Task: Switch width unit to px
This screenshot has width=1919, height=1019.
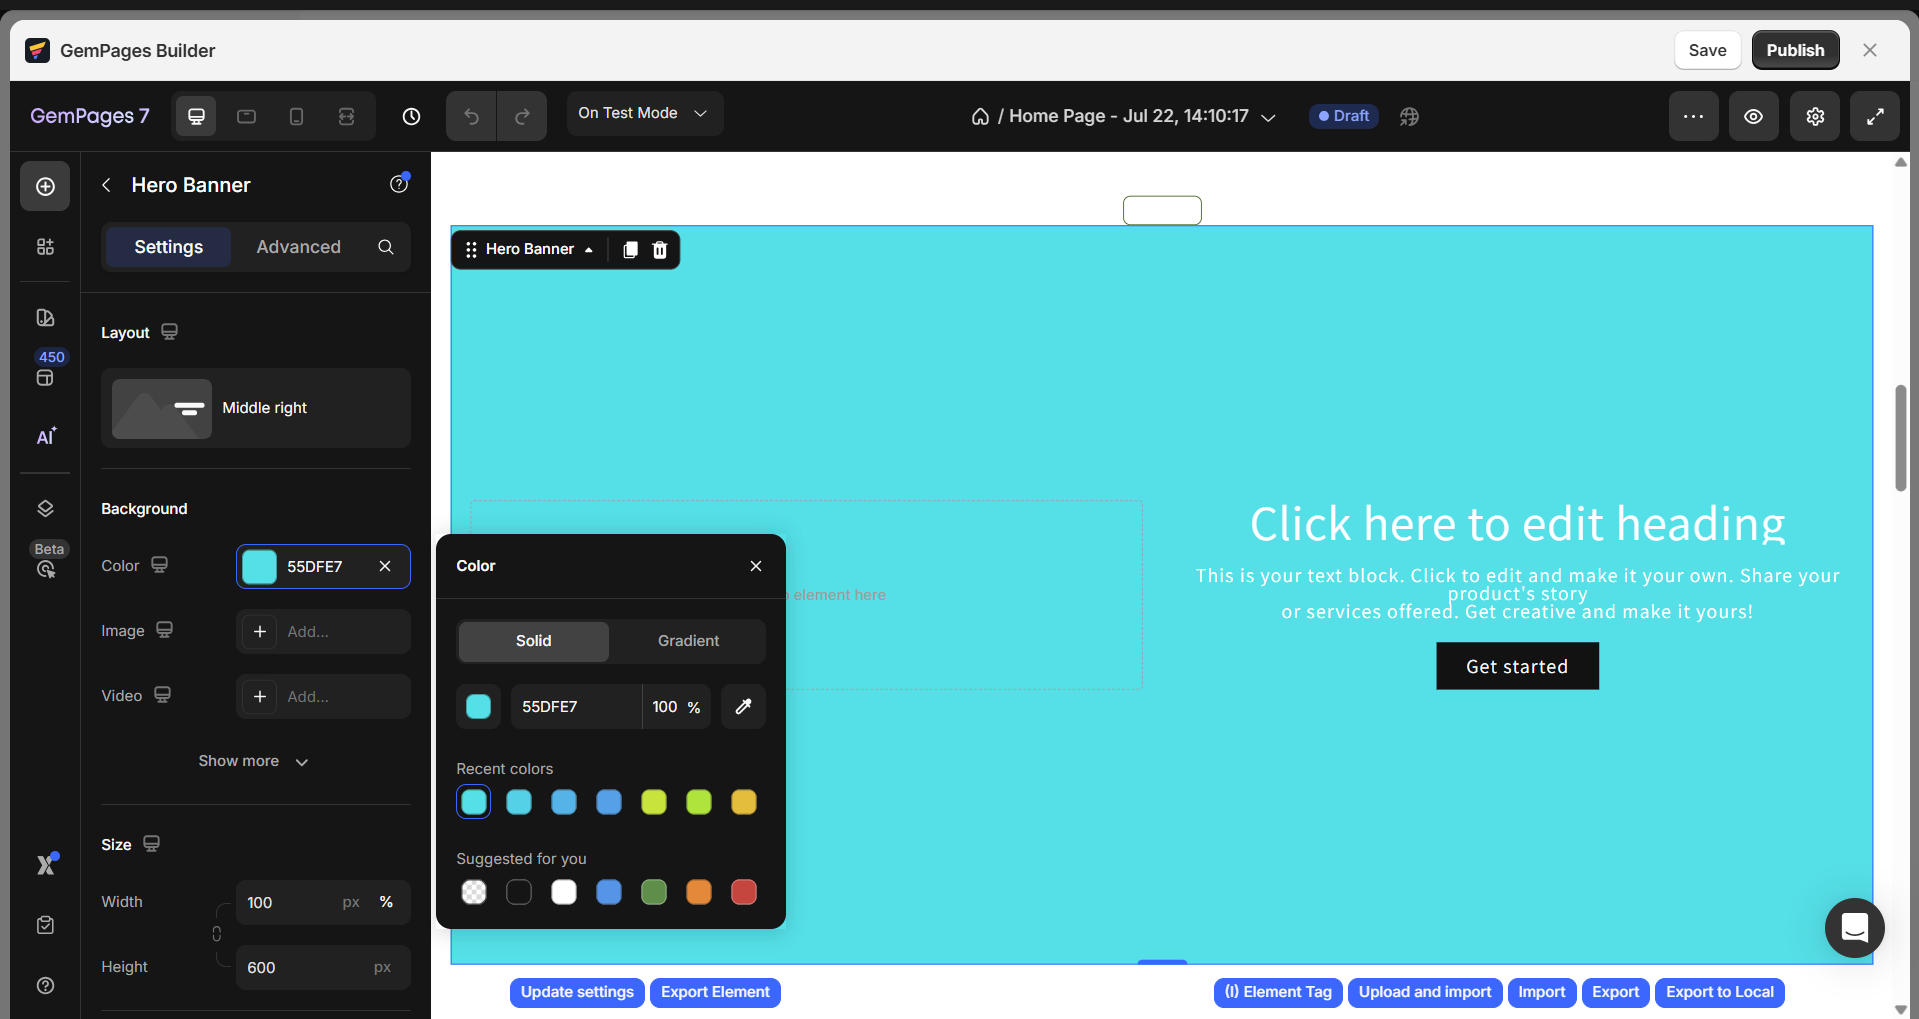Action: point(351,902)
